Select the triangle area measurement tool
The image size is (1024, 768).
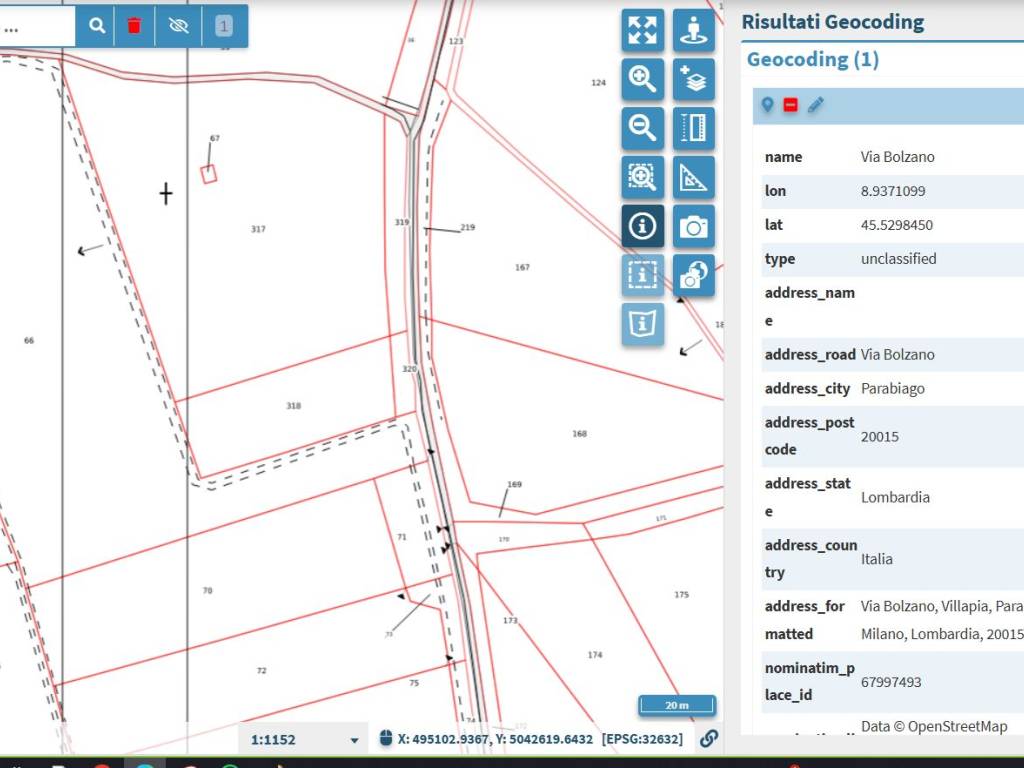tap(693, 177)
